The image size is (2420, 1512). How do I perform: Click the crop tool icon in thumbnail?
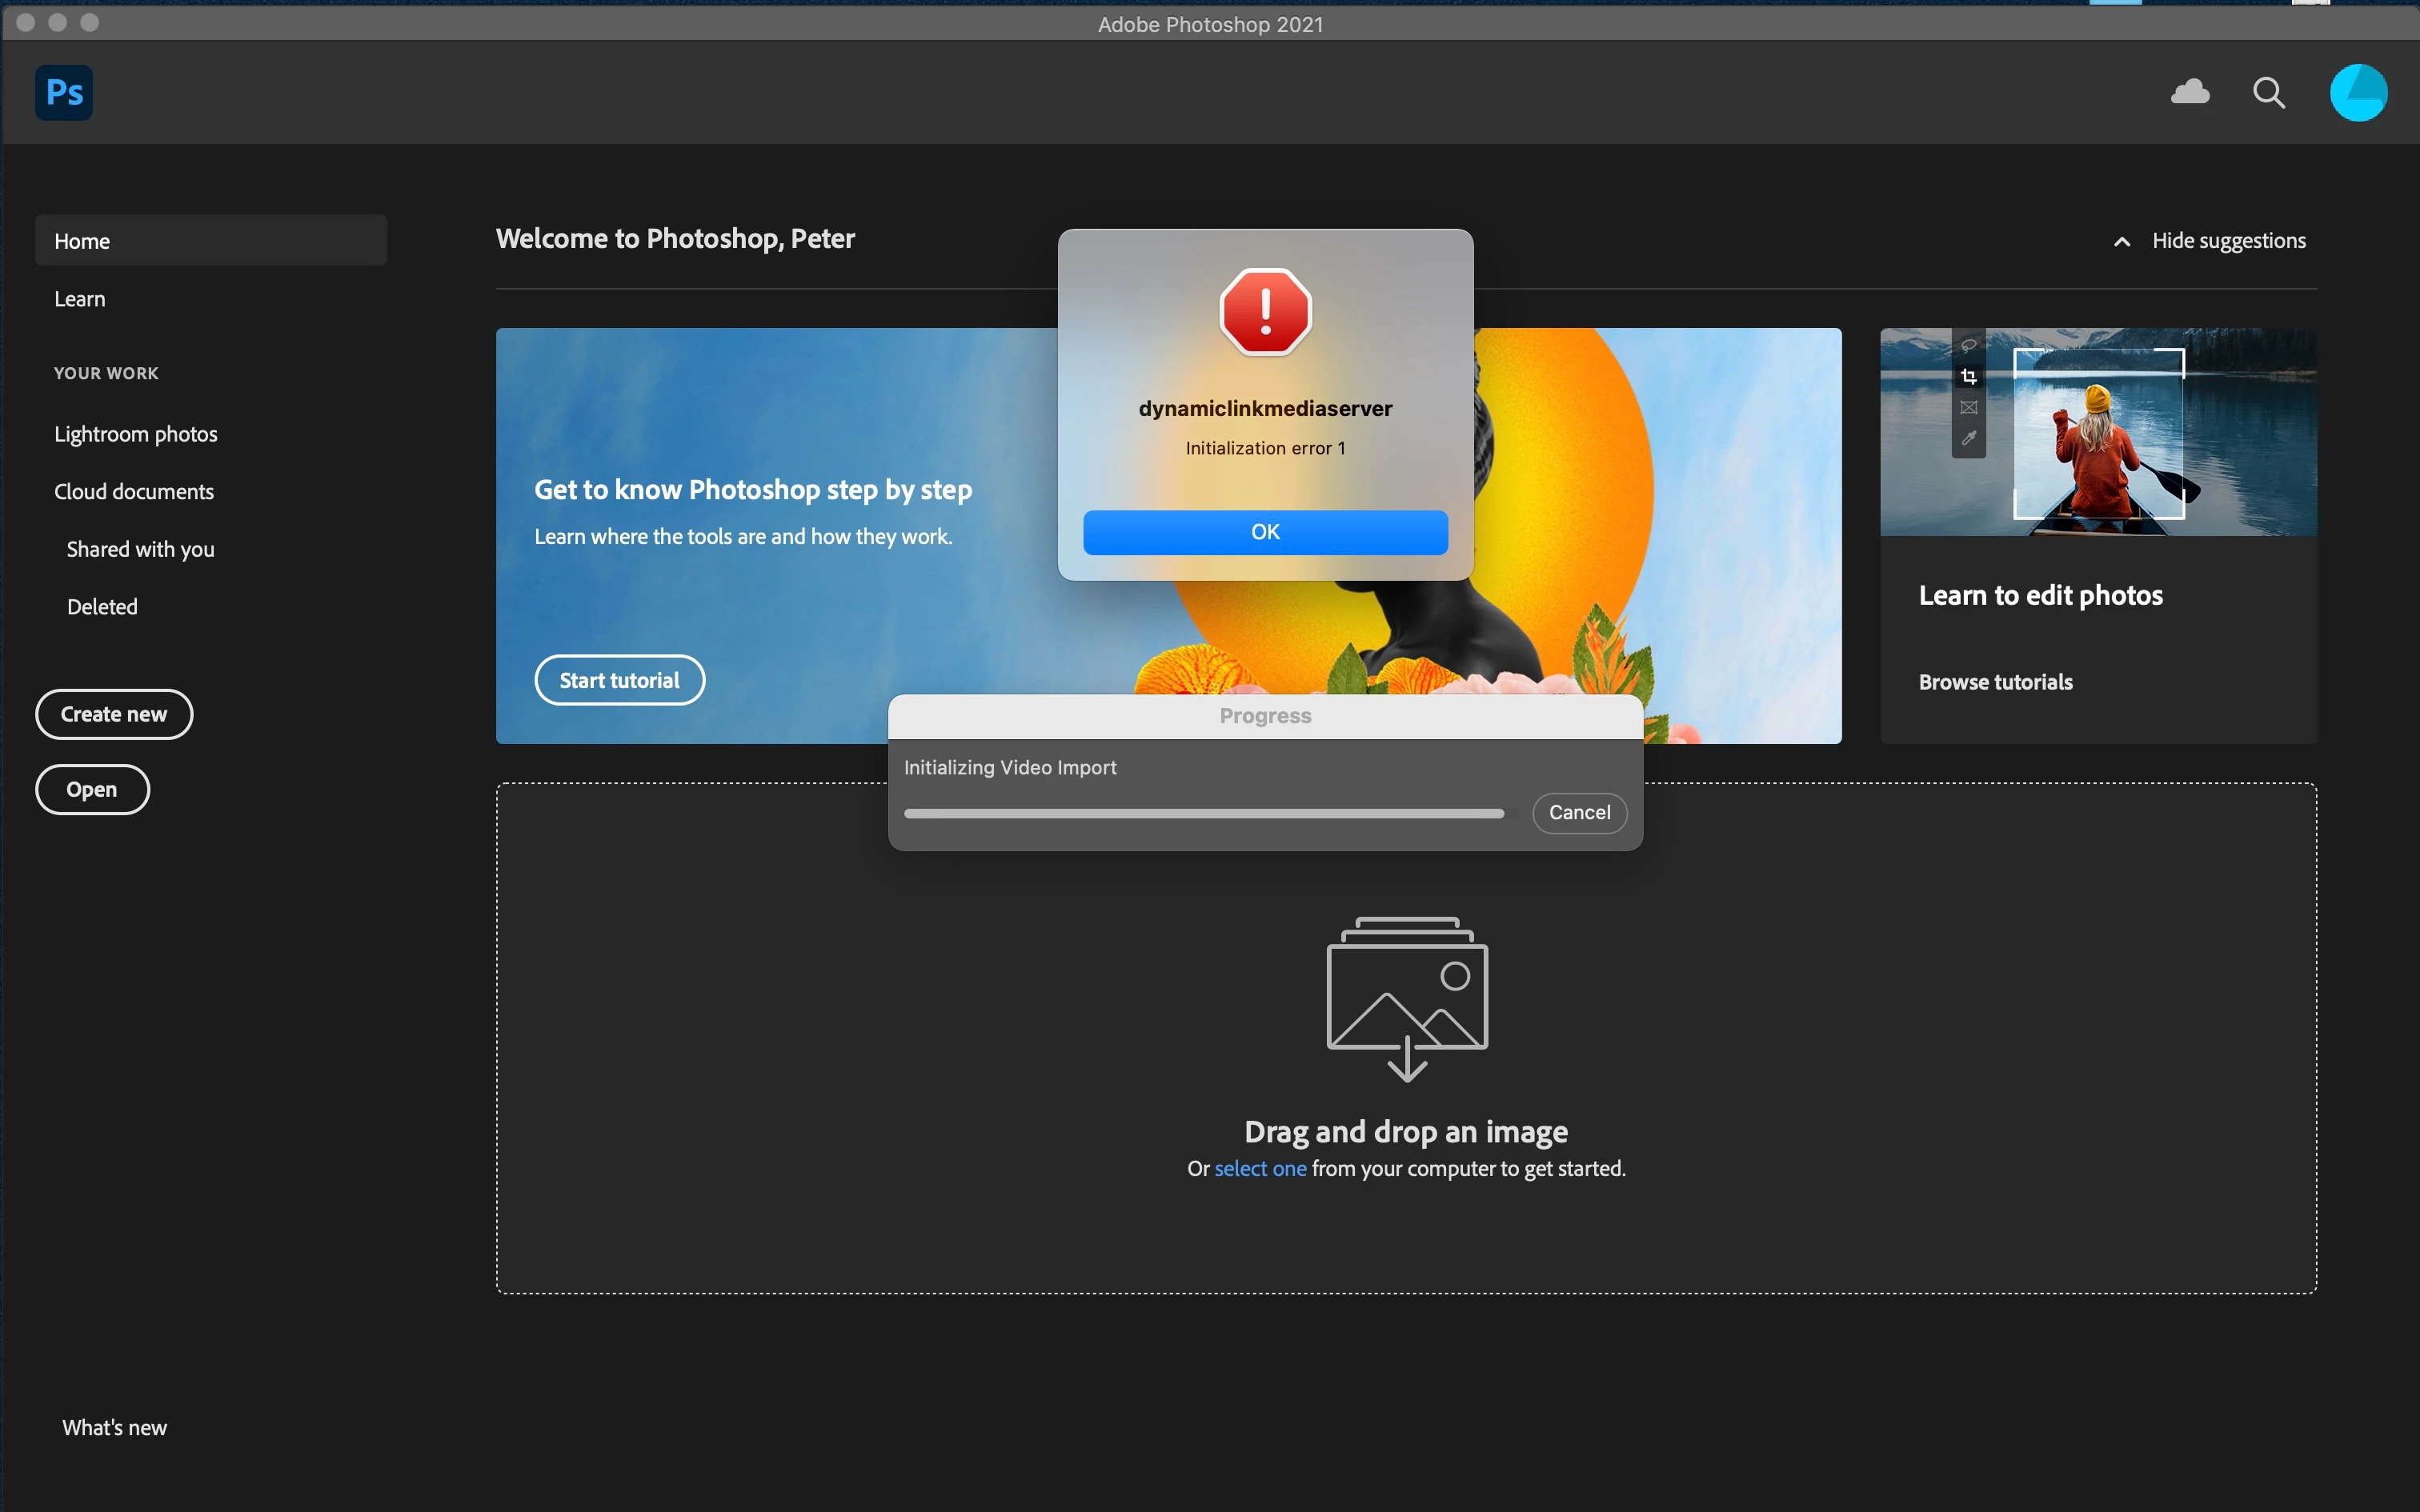pos(1969,377)
